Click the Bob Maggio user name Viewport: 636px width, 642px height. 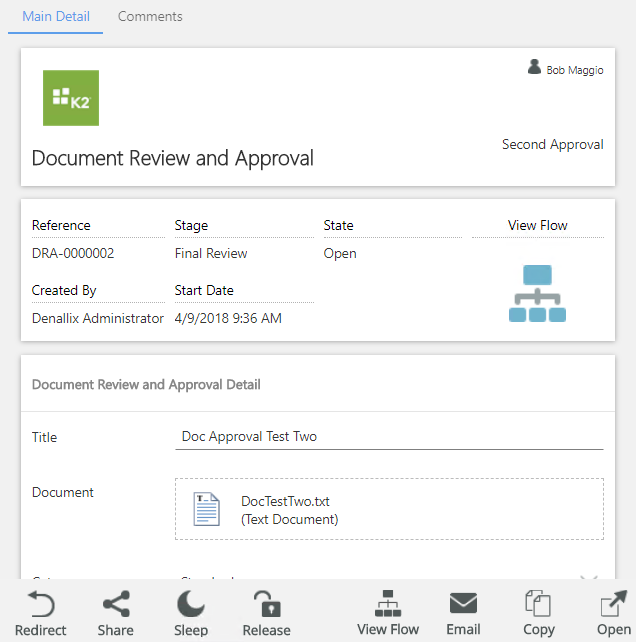tap(574, 70)
